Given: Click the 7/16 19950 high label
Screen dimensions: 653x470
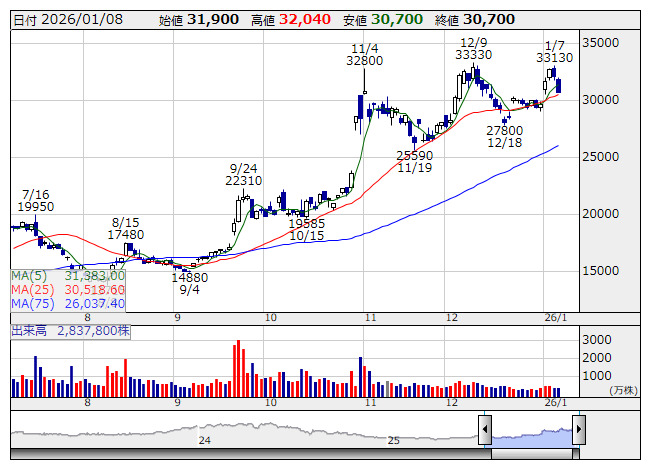Looking at the screenshot, I should (36, 201).
